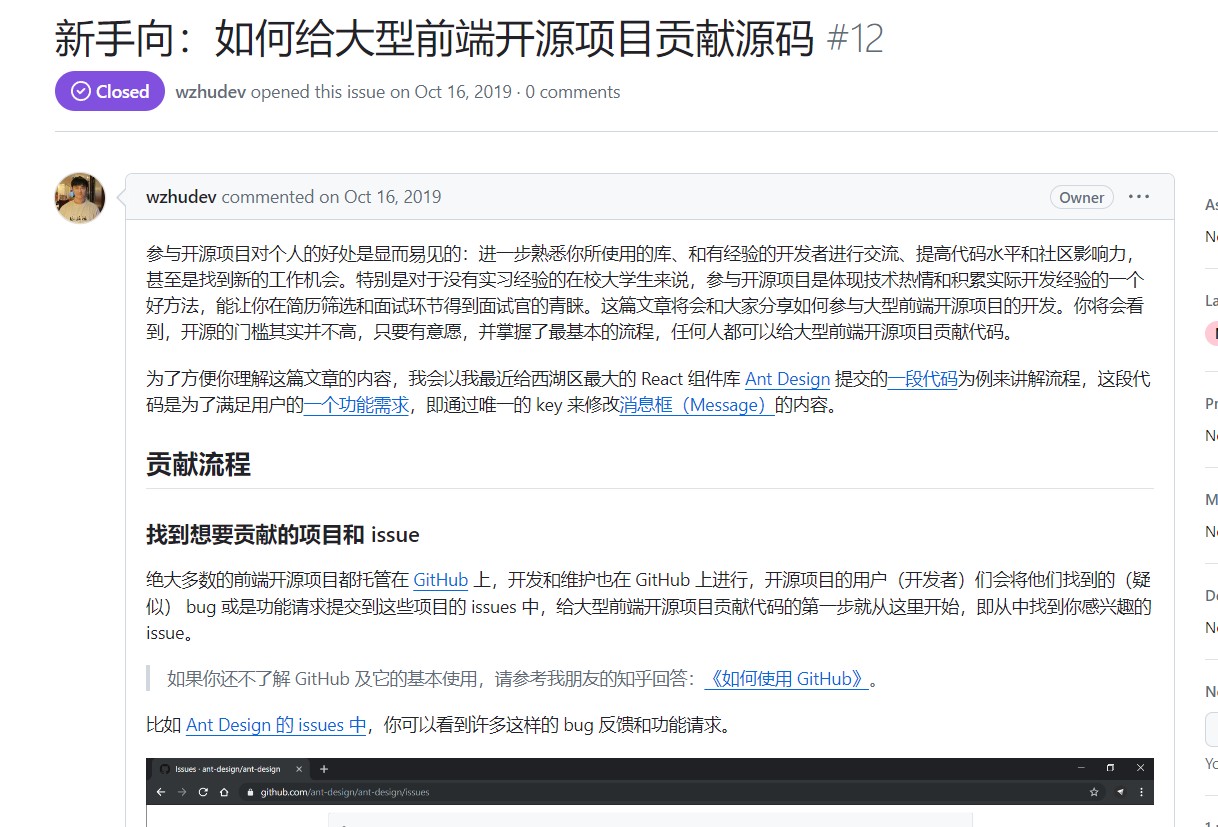Open the Ant Design link in second paragraph
Screen dimensions: 1218x827
pos(788,379)
